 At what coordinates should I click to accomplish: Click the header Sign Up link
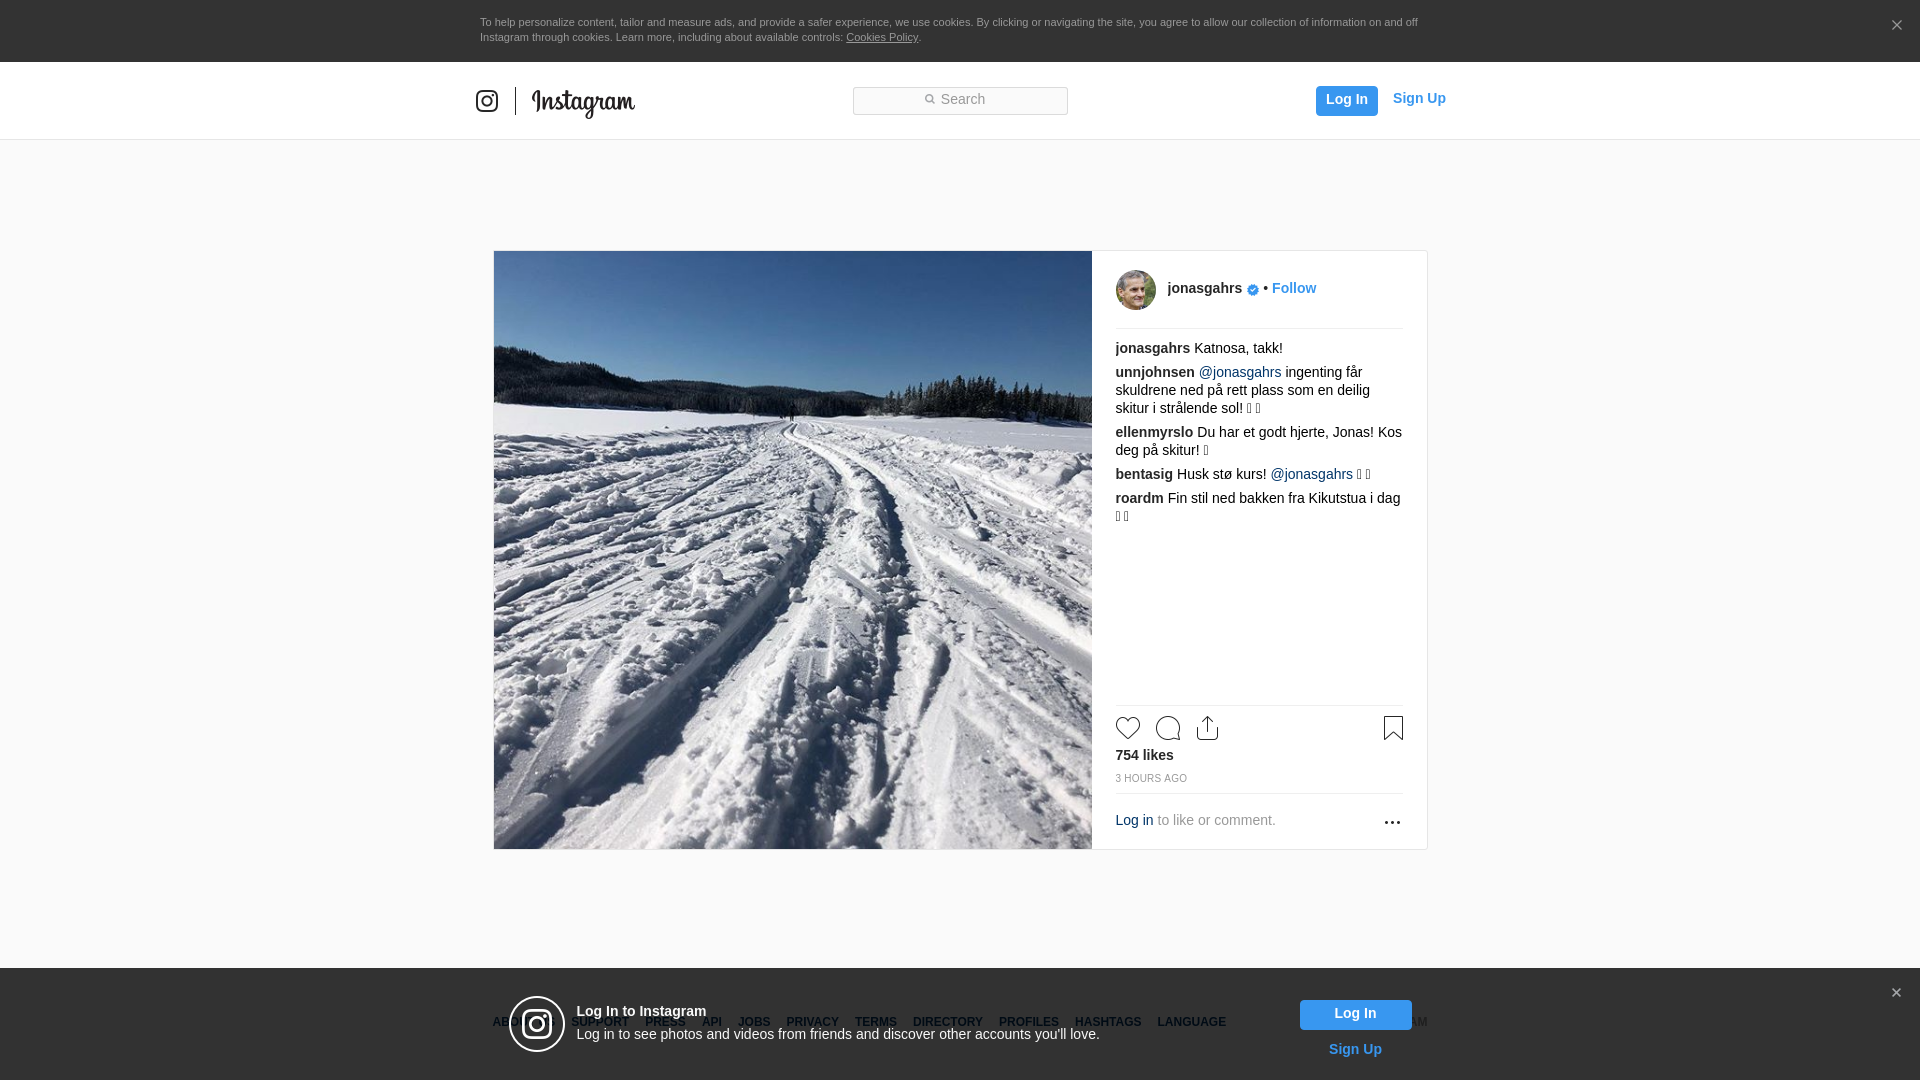point(1418,98)
